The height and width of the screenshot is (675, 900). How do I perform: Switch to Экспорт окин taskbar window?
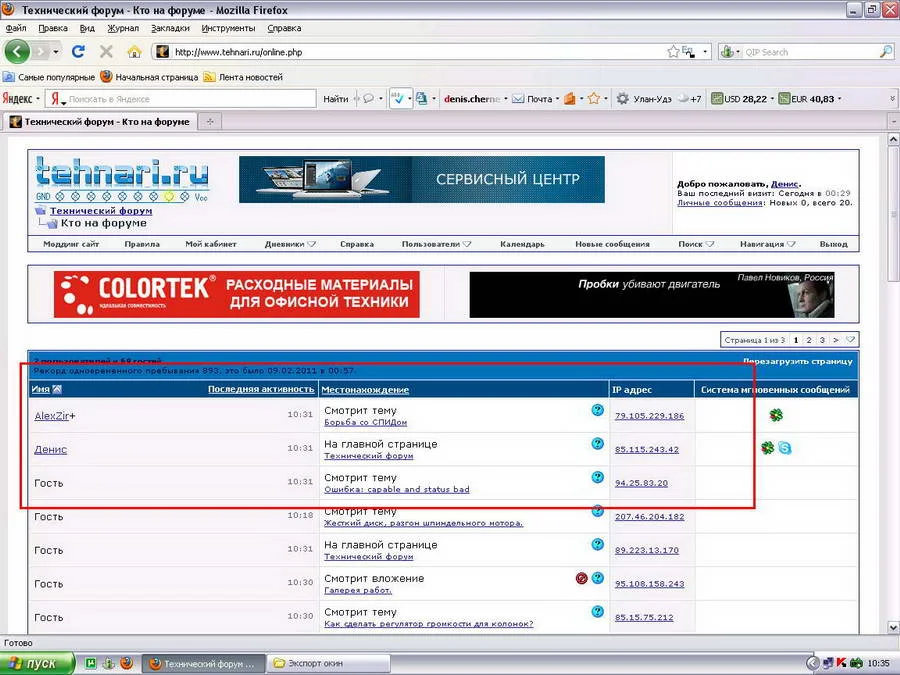(328, 663)
